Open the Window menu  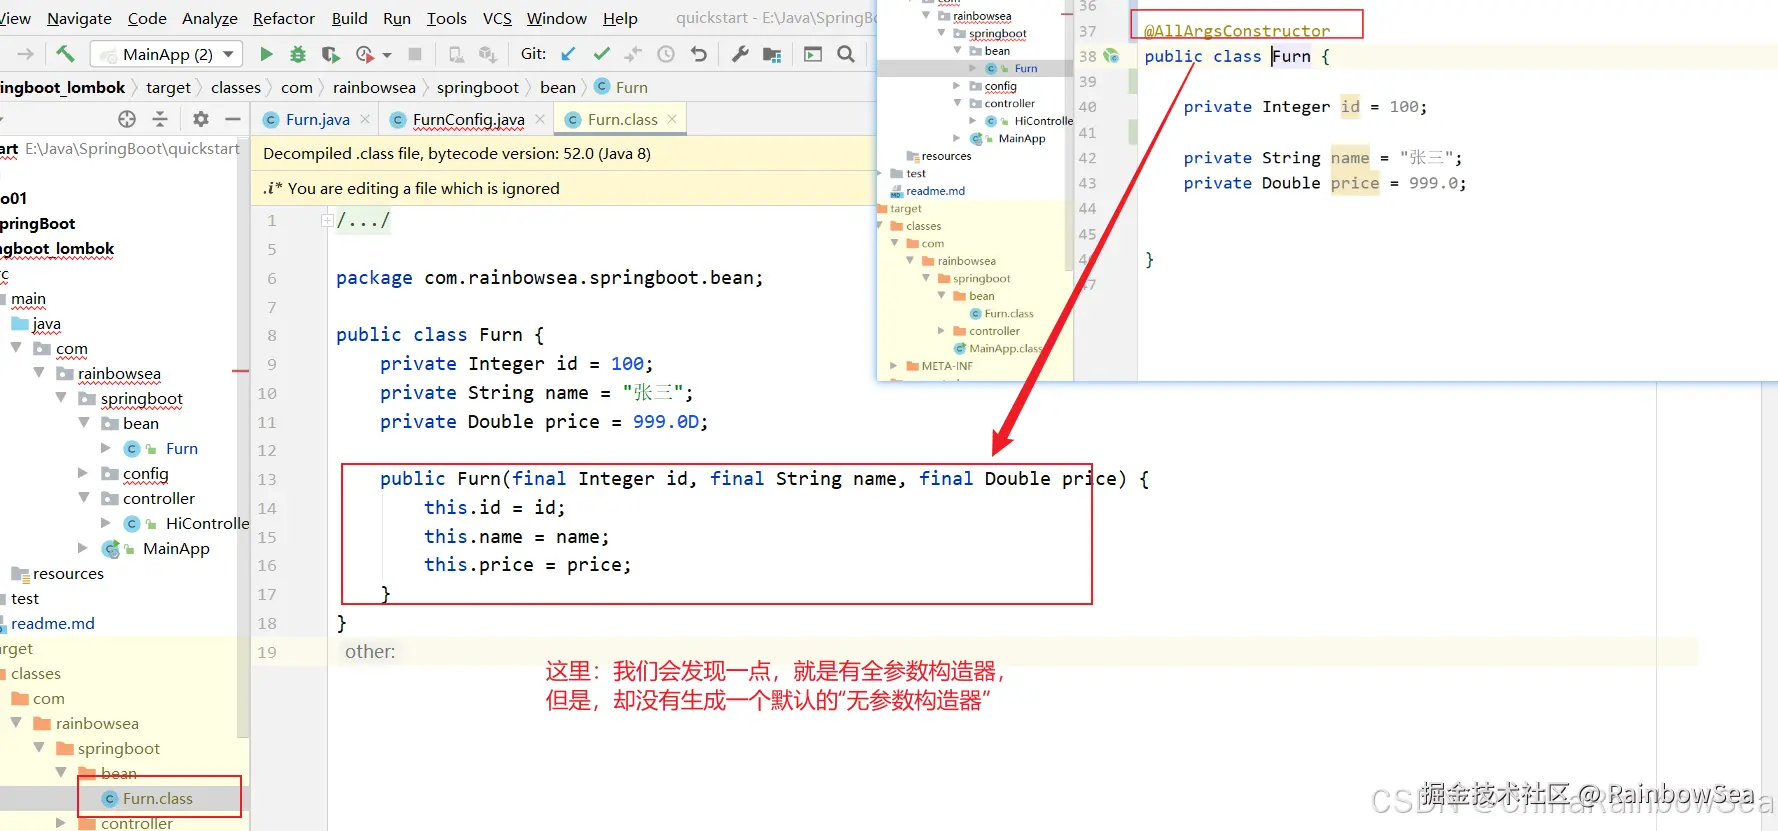click(x=557, y=18)
